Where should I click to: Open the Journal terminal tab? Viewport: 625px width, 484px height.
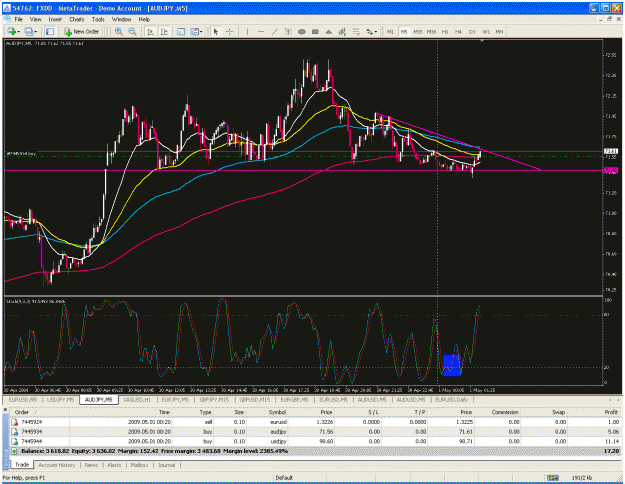[x=166, y=465]
